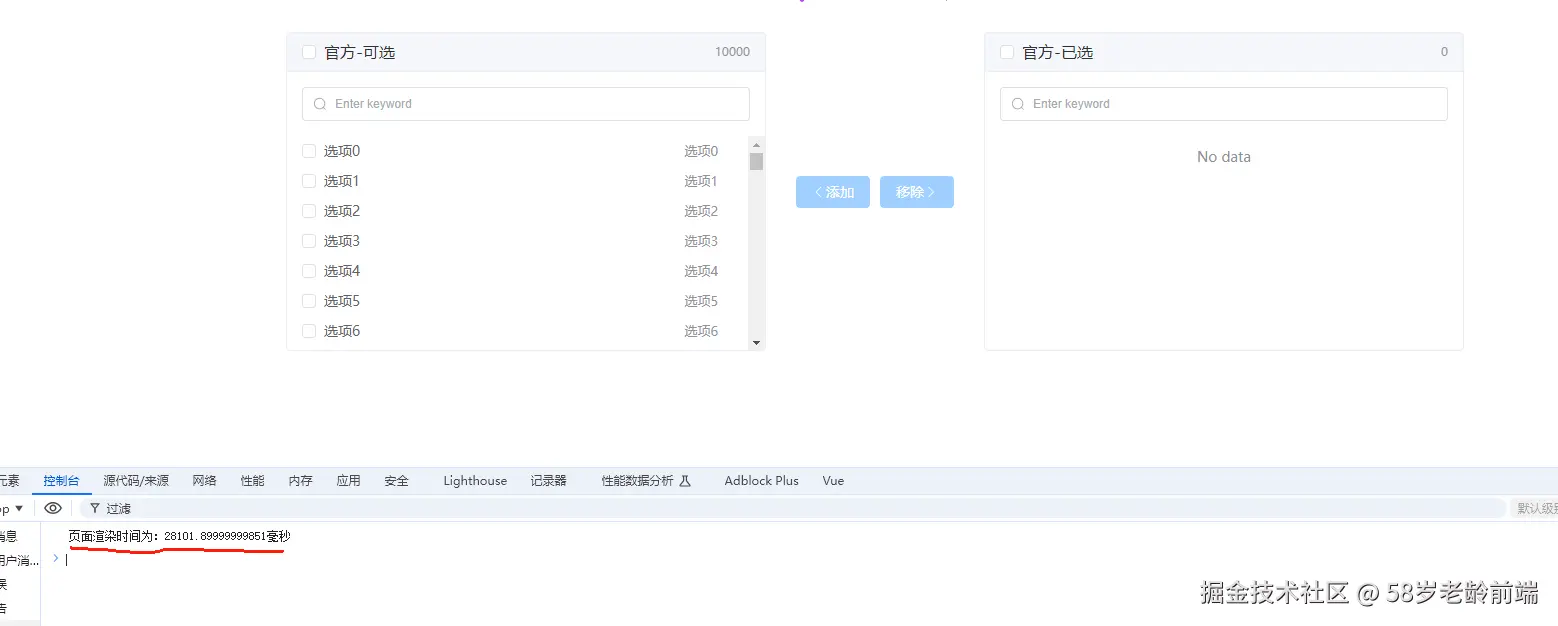Click the list scrollbar up arrow
The image size is (1558, 626).
click(x=756, y=144)
